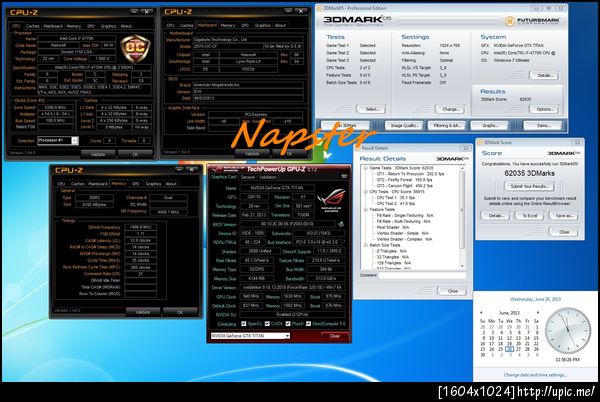Go to previous month in calendar
Viewport: 600px width, 402px height.
[x=481, y=312]
